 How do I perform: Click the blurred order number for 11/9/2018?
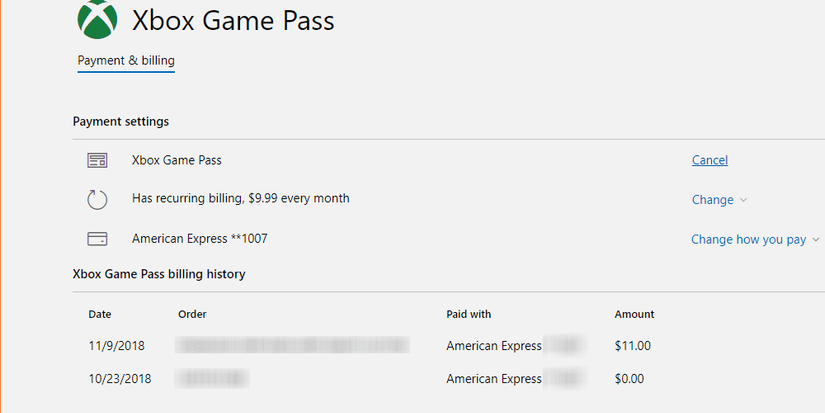tap(292, 346)
